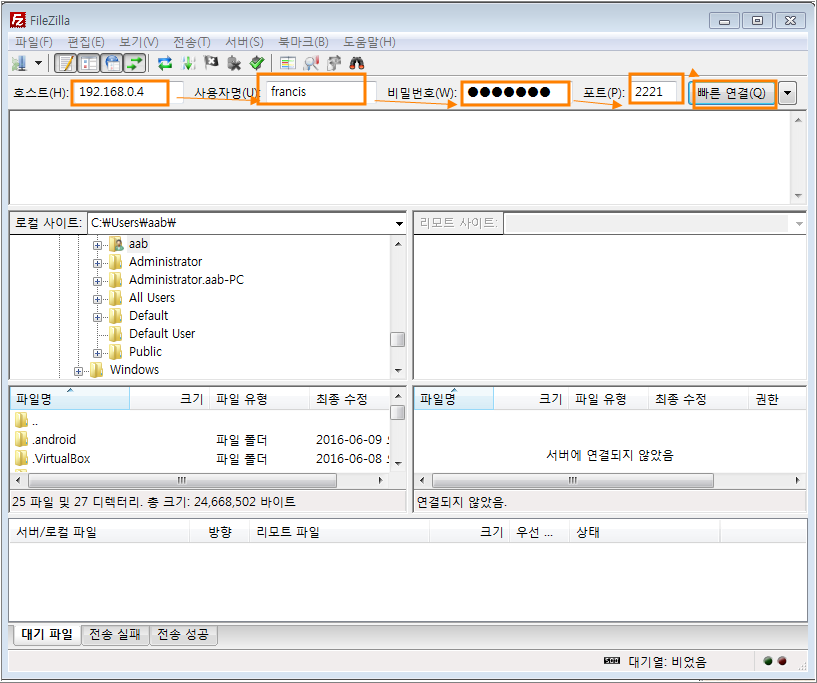The width and height of the screenshot is (817, 683).
Task: Open the quick connect history dropdown
Action: (x=788, y=93)
